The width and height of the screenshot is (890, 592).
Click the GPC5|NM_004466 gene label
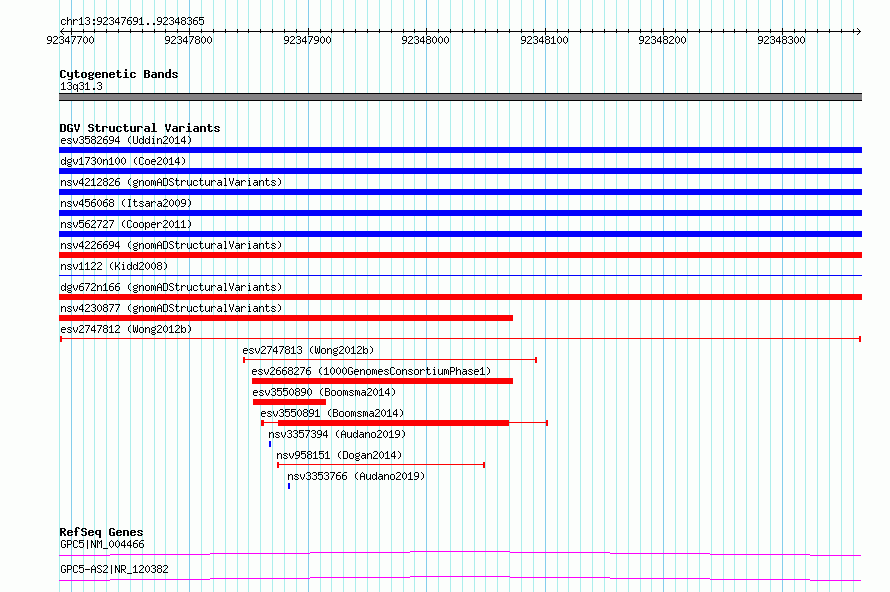coord(102,544)
